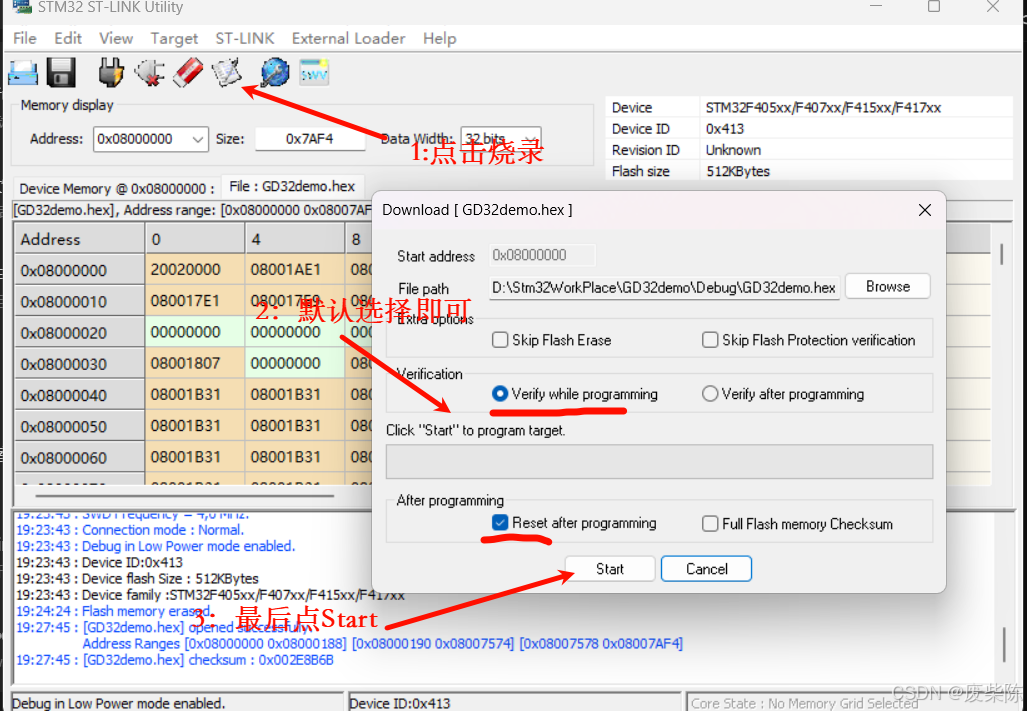1027x711 pixels.
Task: Select address row 0x08000060
Action: 79,458
